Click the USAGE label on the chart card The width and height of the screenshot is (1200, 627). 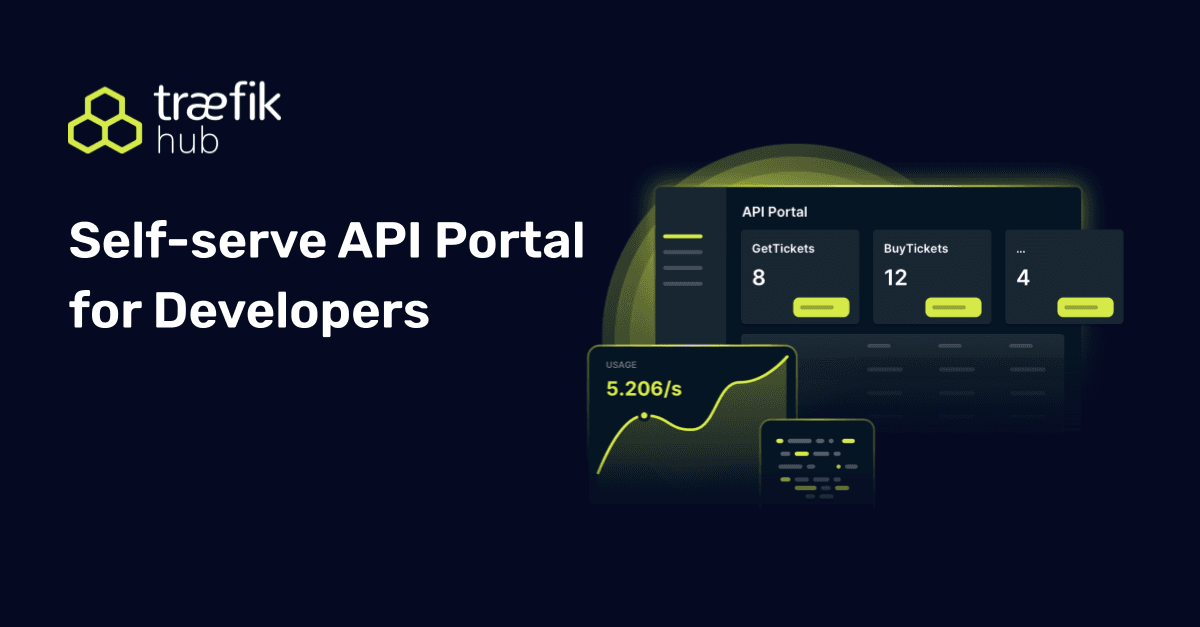[x=621, y=365]
